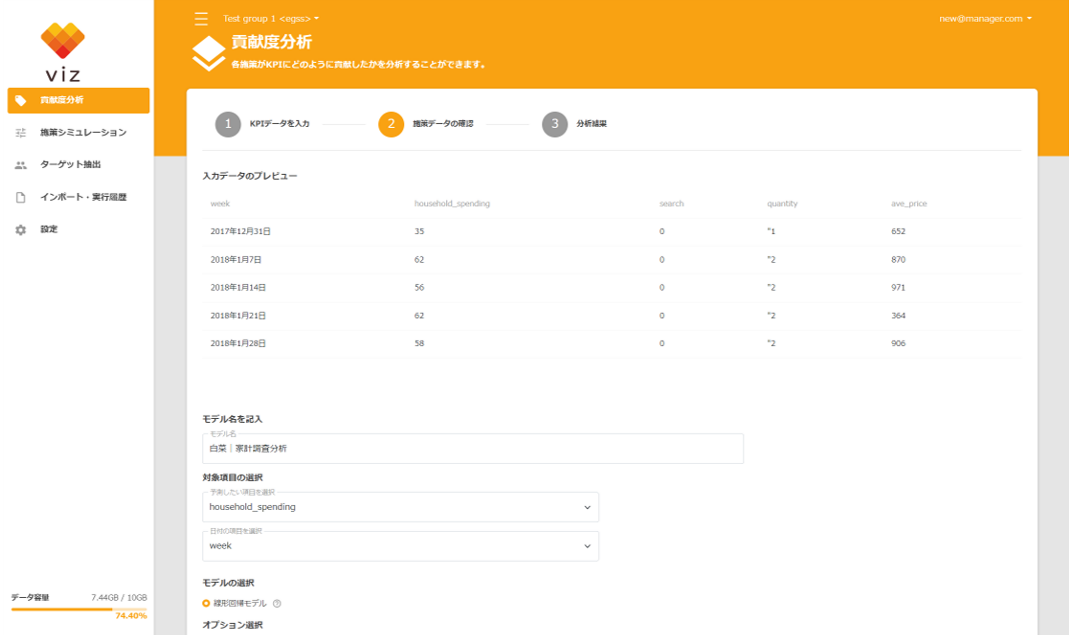Viewport: 1069px width, 635px height.
Task: Open the 設定 menu item
Action: [78, 230]
